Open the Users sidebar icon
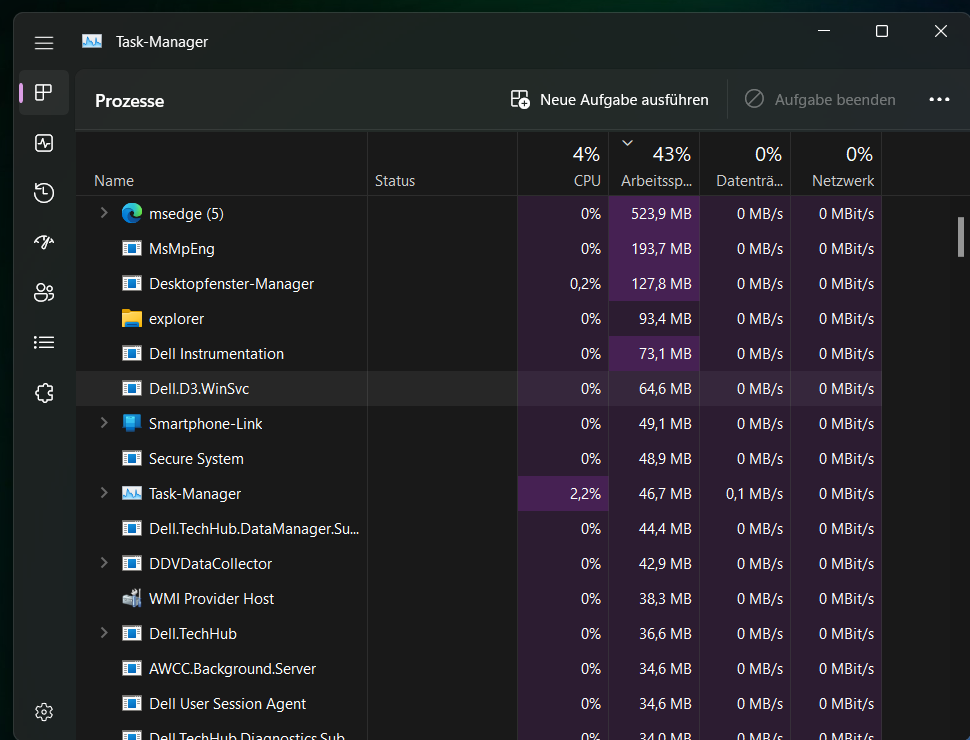970x740 pixels. pyautogui.click(x=44, y=292)
